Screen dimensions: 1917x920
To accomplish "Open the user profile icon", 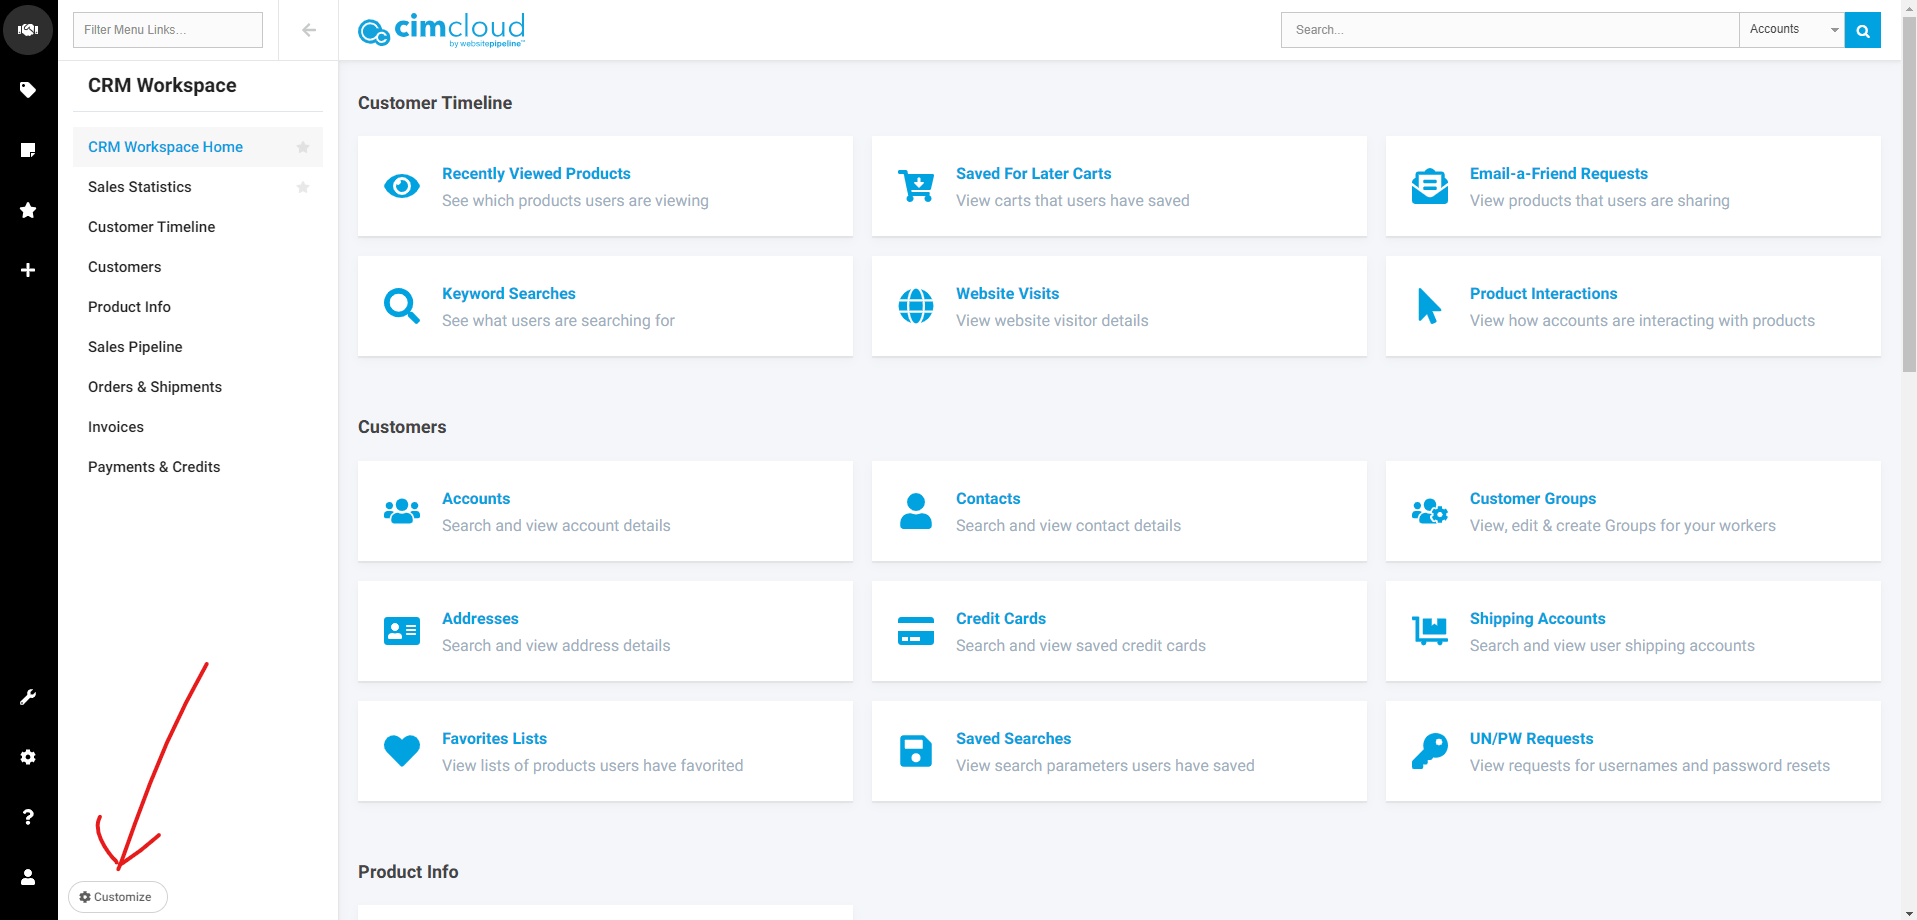I will pyautogui.click(x=28, y=877).
